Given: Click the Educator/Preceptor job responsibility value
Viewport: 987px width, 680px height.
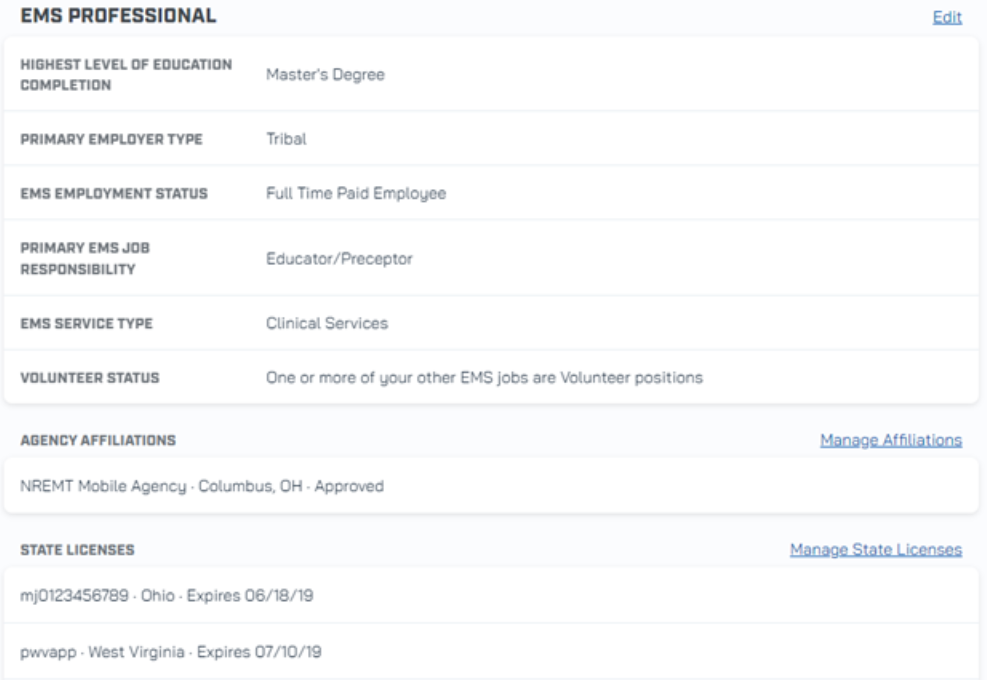Looking at the screenshot, I should [339, 259].
